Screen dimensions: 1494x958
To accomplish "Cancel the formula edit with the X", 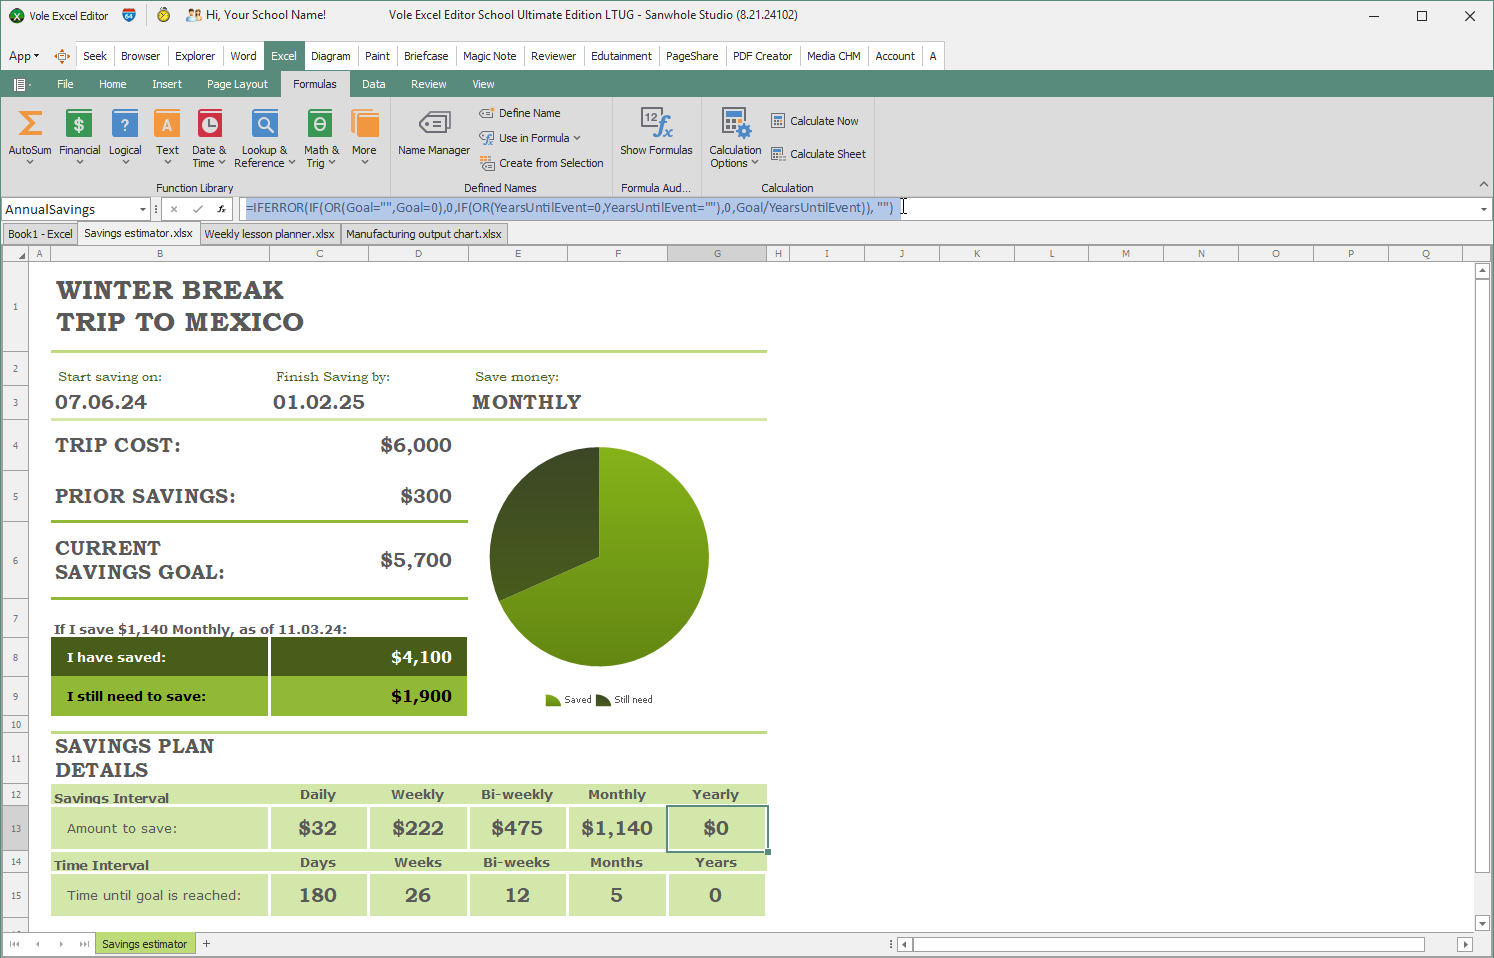I will point(174,209).
